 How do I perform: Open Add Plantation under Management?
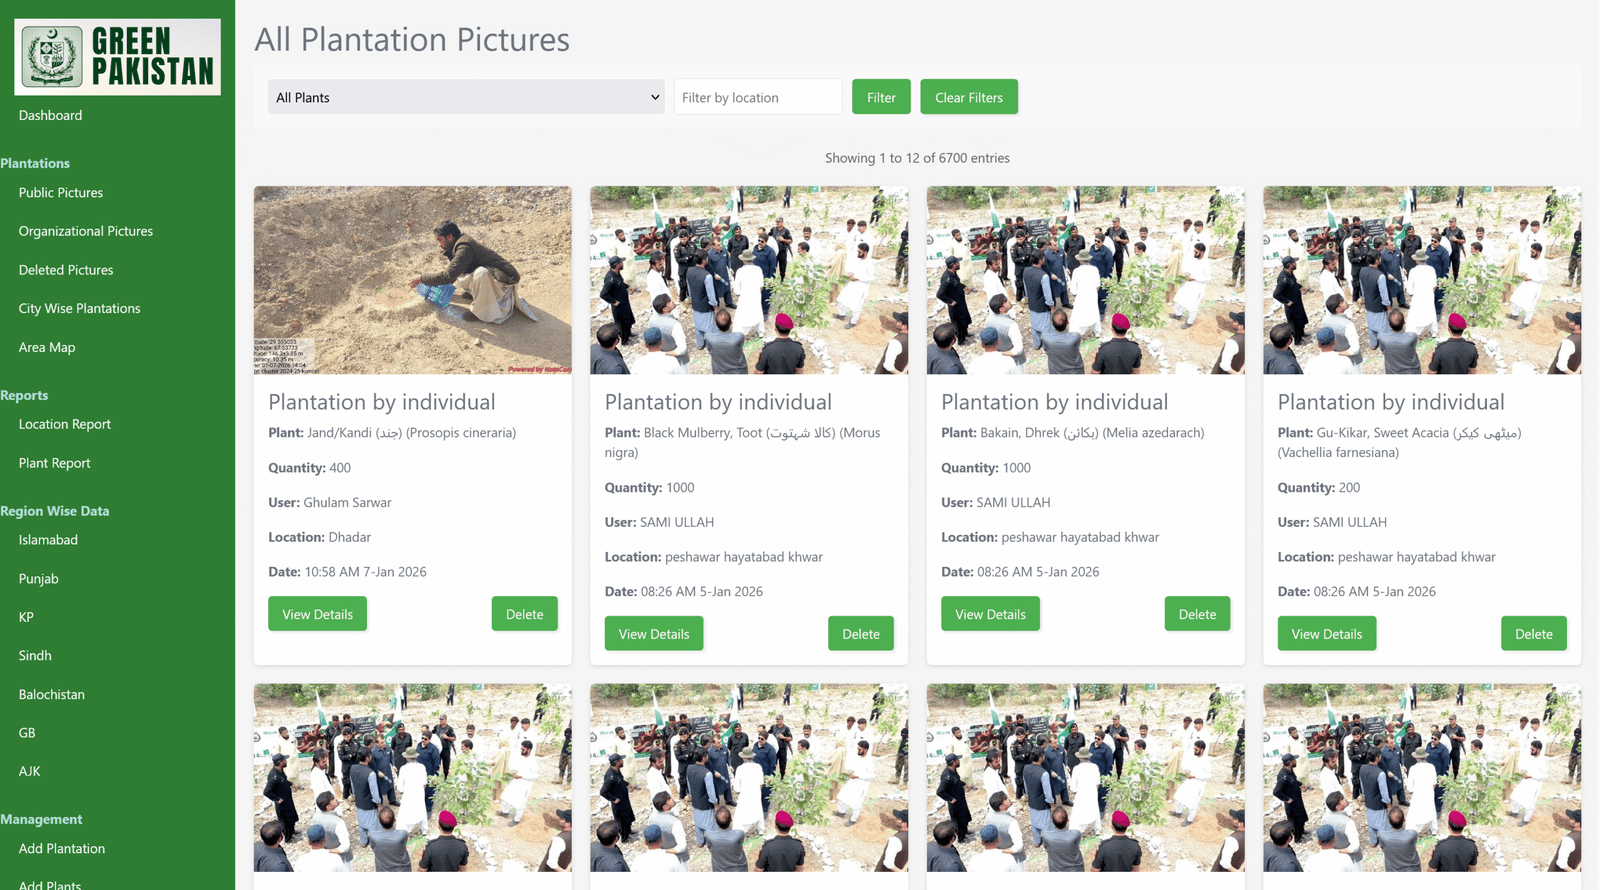tap(62, 848)
